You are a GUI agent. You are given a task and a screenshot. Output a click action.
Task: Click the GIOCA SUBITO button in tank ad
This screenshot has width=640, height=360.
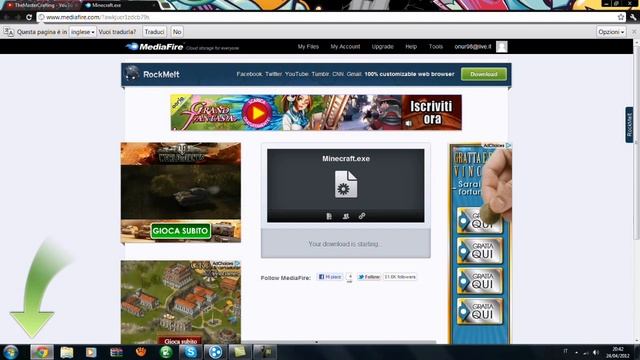coord(180,231)
